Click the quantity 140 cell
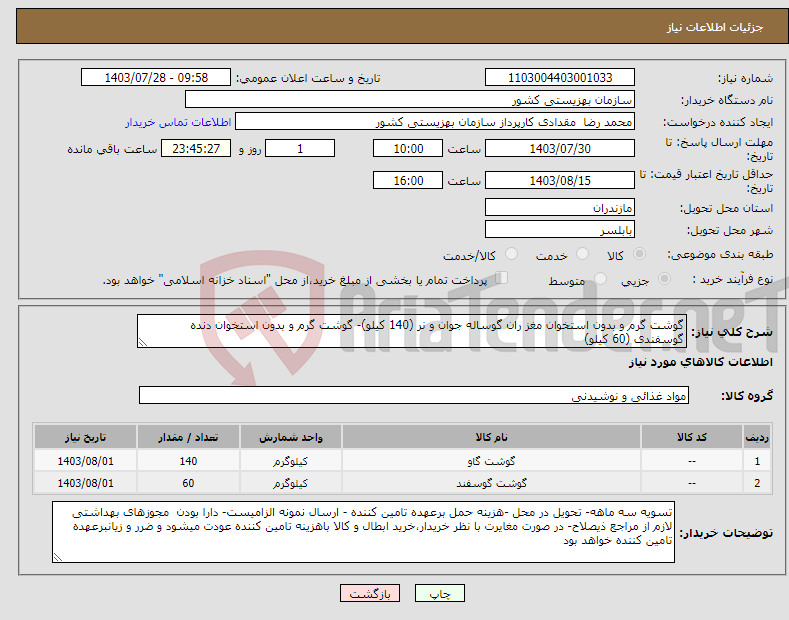 click(x=188, y=460)
